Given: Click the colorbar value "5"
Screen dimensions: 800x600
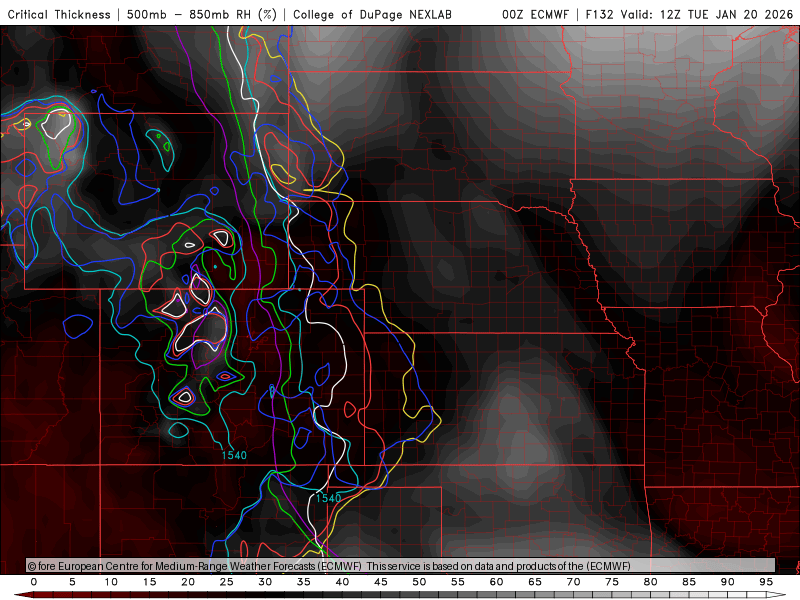Looking at the screenshot, I should coord(72,582).
